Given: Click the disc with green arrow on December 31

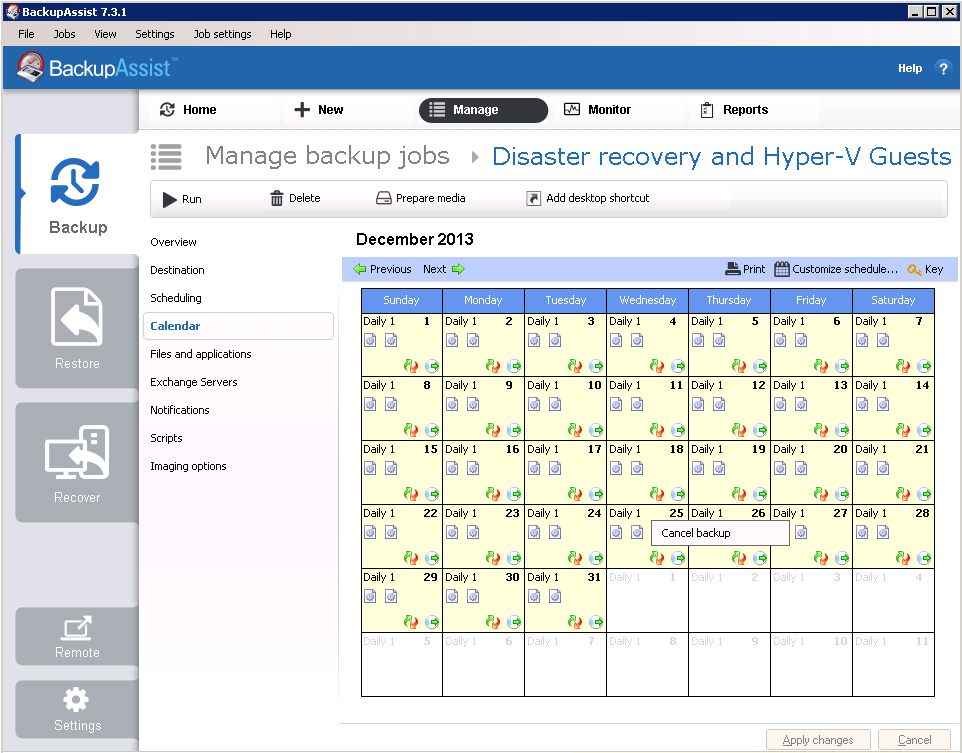Looking at the screenshot, I should point(596,622).
